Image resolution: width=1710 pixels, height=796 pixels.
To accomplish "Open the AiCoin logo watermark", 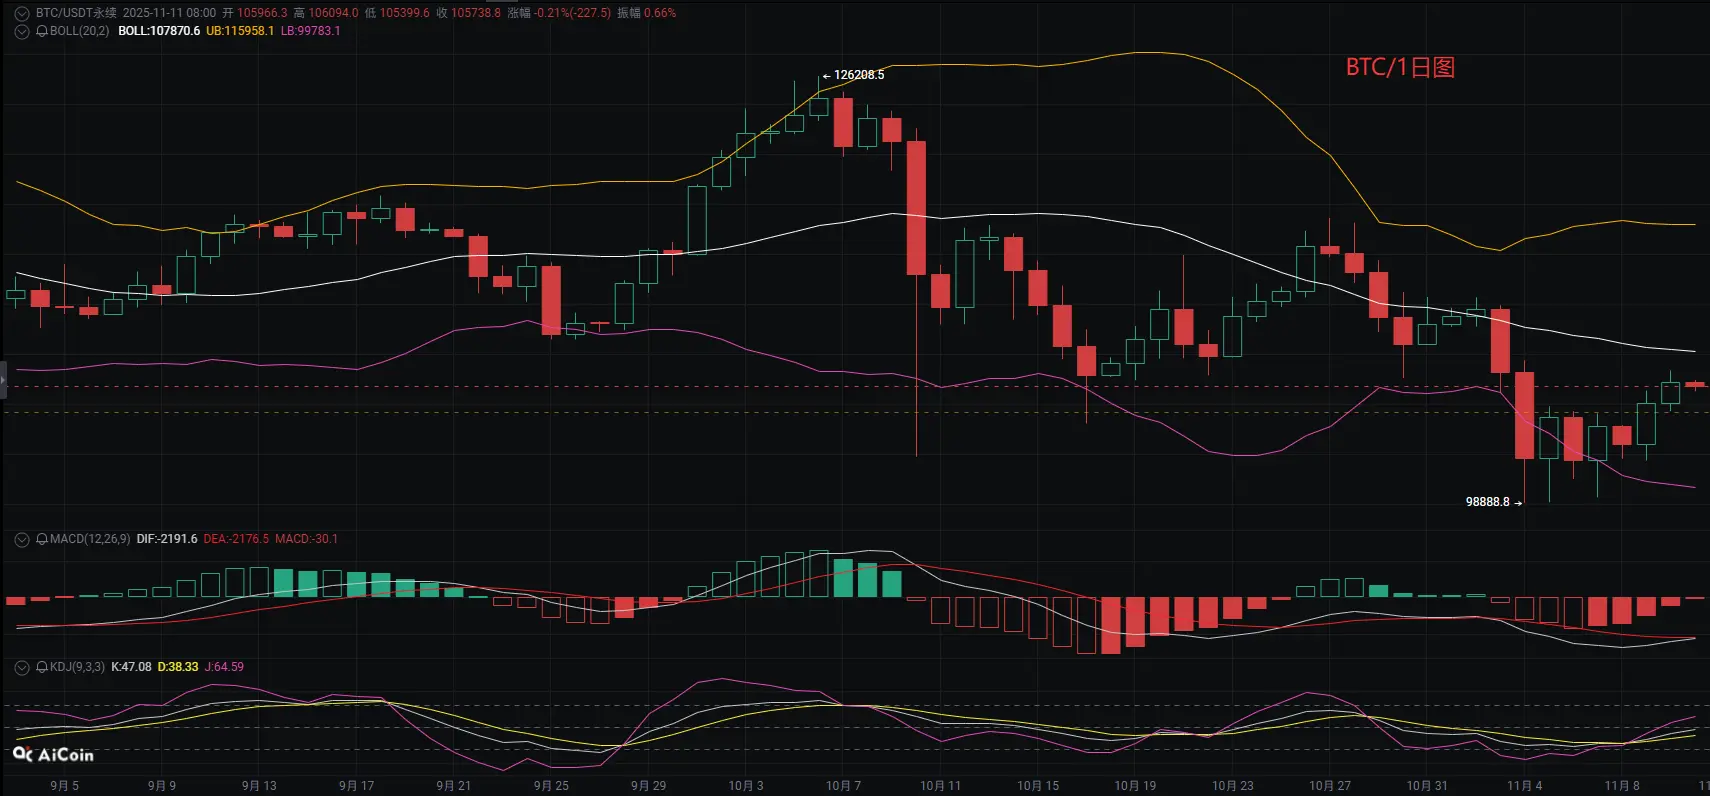I will [53, 755].
